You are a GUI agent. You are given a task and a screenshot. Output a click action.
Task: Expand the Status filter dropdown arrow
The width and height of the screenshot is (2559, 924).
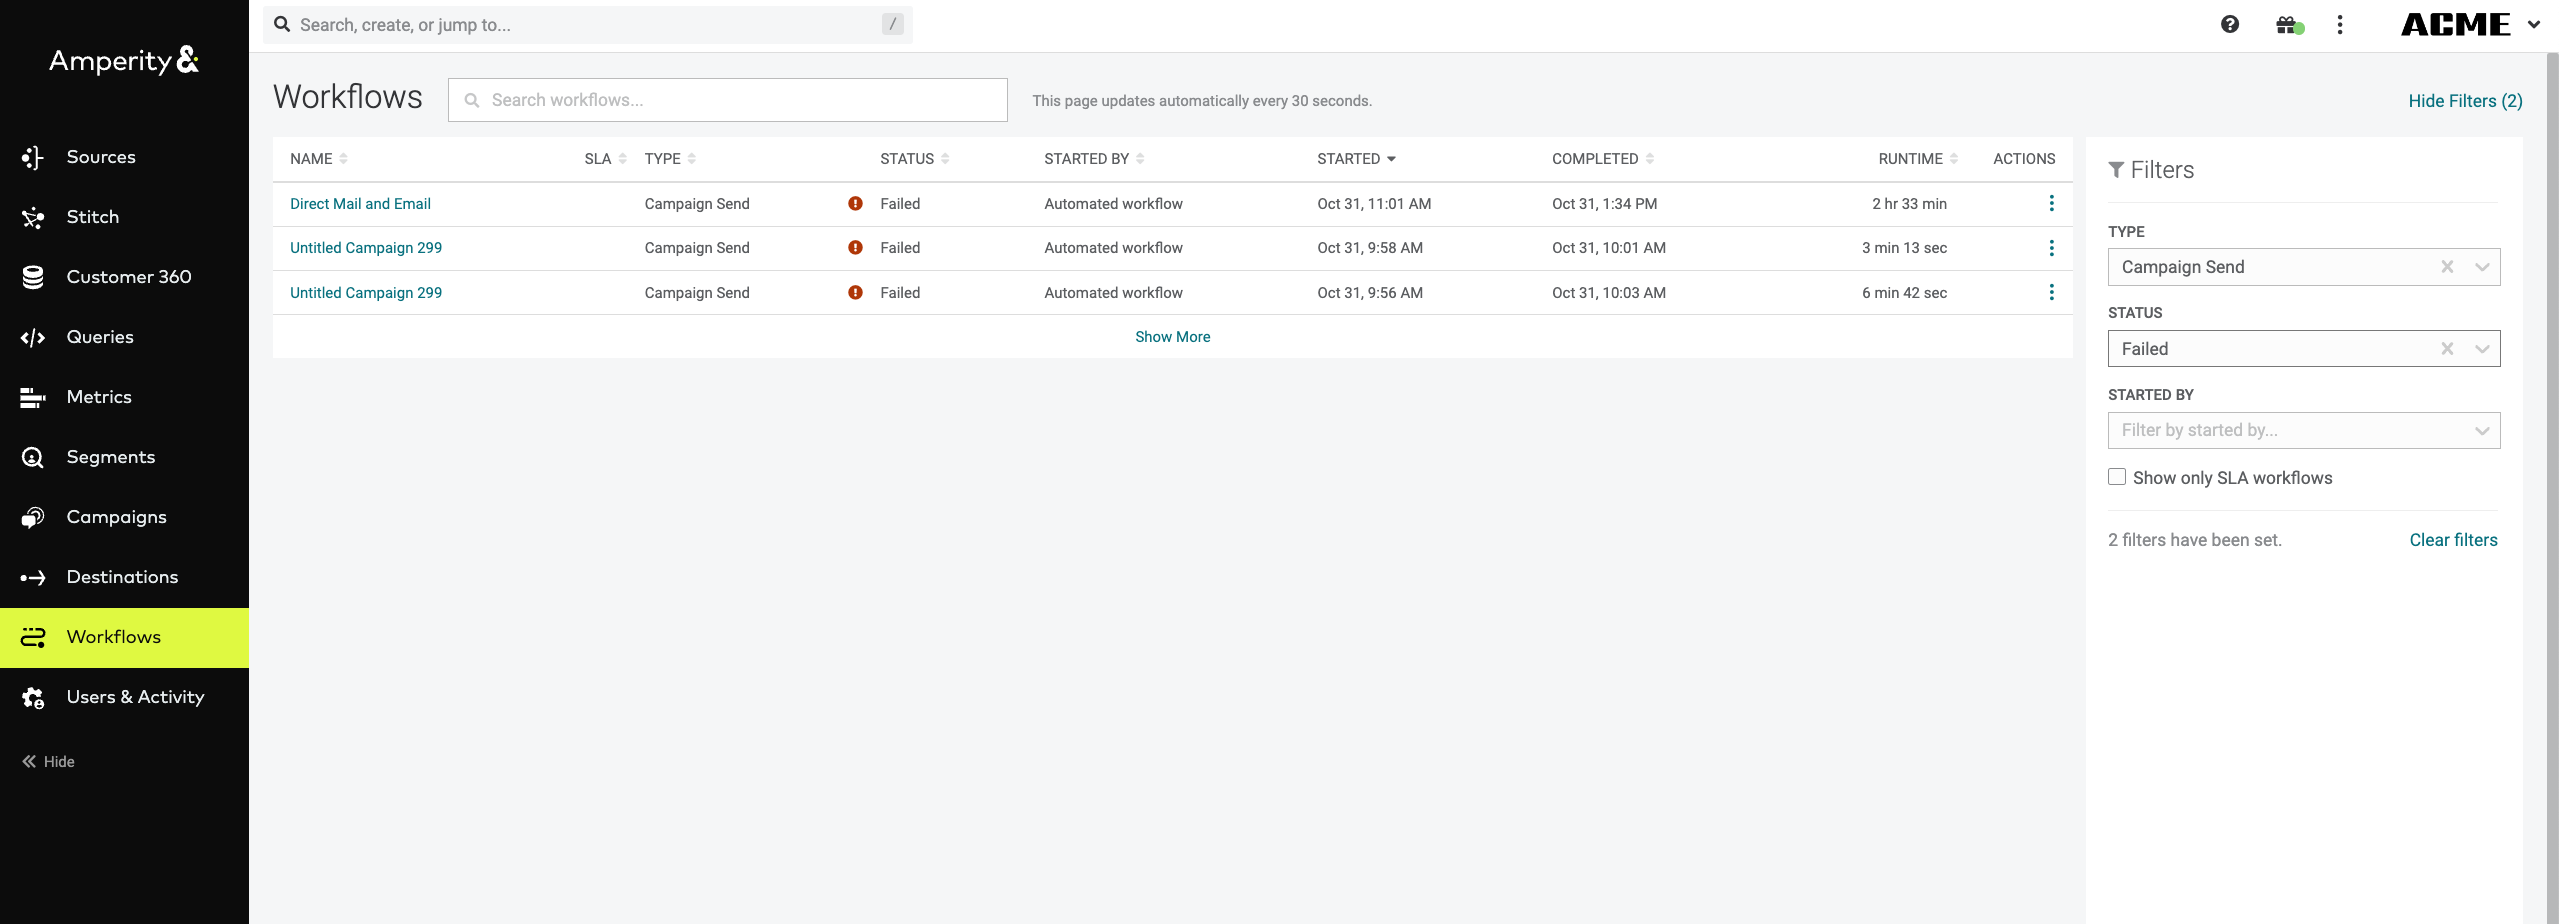tap(2482, 349)
